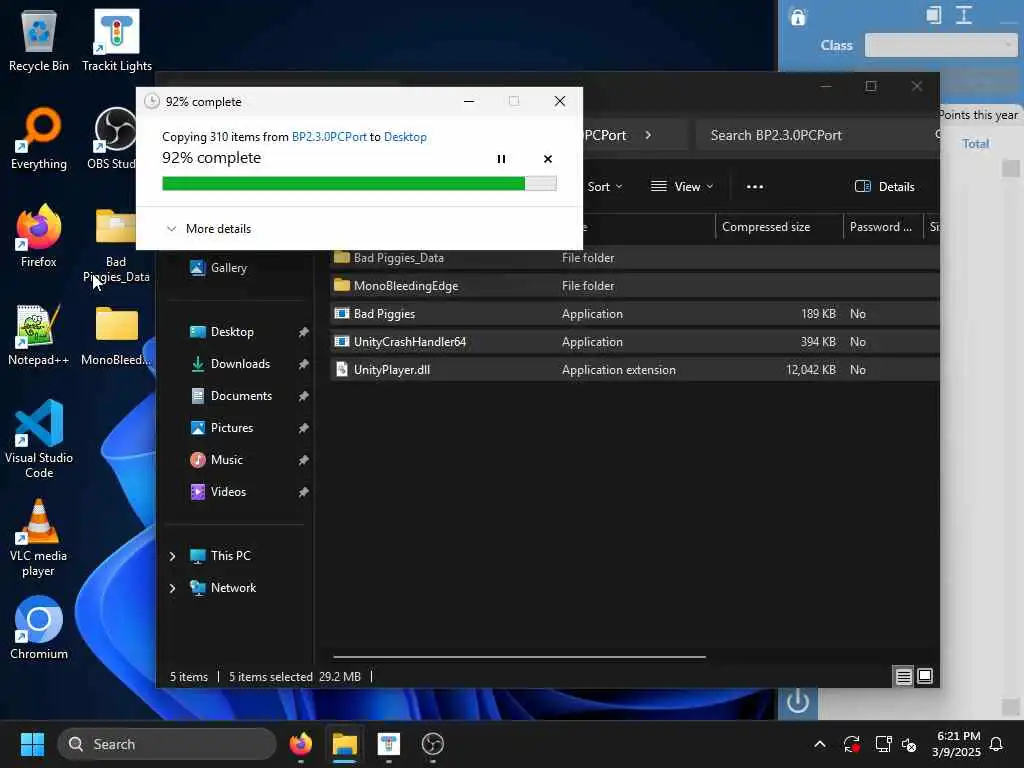Go to Downloads in quick access
Screen dimensions: 1024x768
pyautogui.click(x=240, y=364)
